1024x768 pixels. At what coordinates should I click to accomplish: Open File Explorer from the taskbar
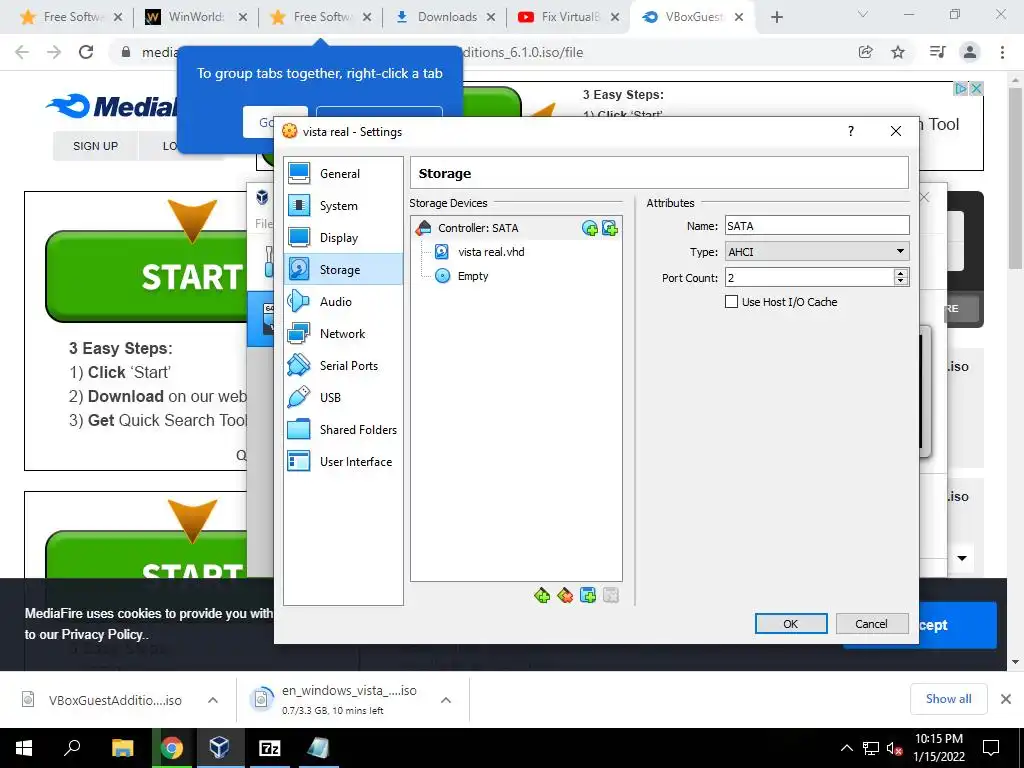point(122,748)
